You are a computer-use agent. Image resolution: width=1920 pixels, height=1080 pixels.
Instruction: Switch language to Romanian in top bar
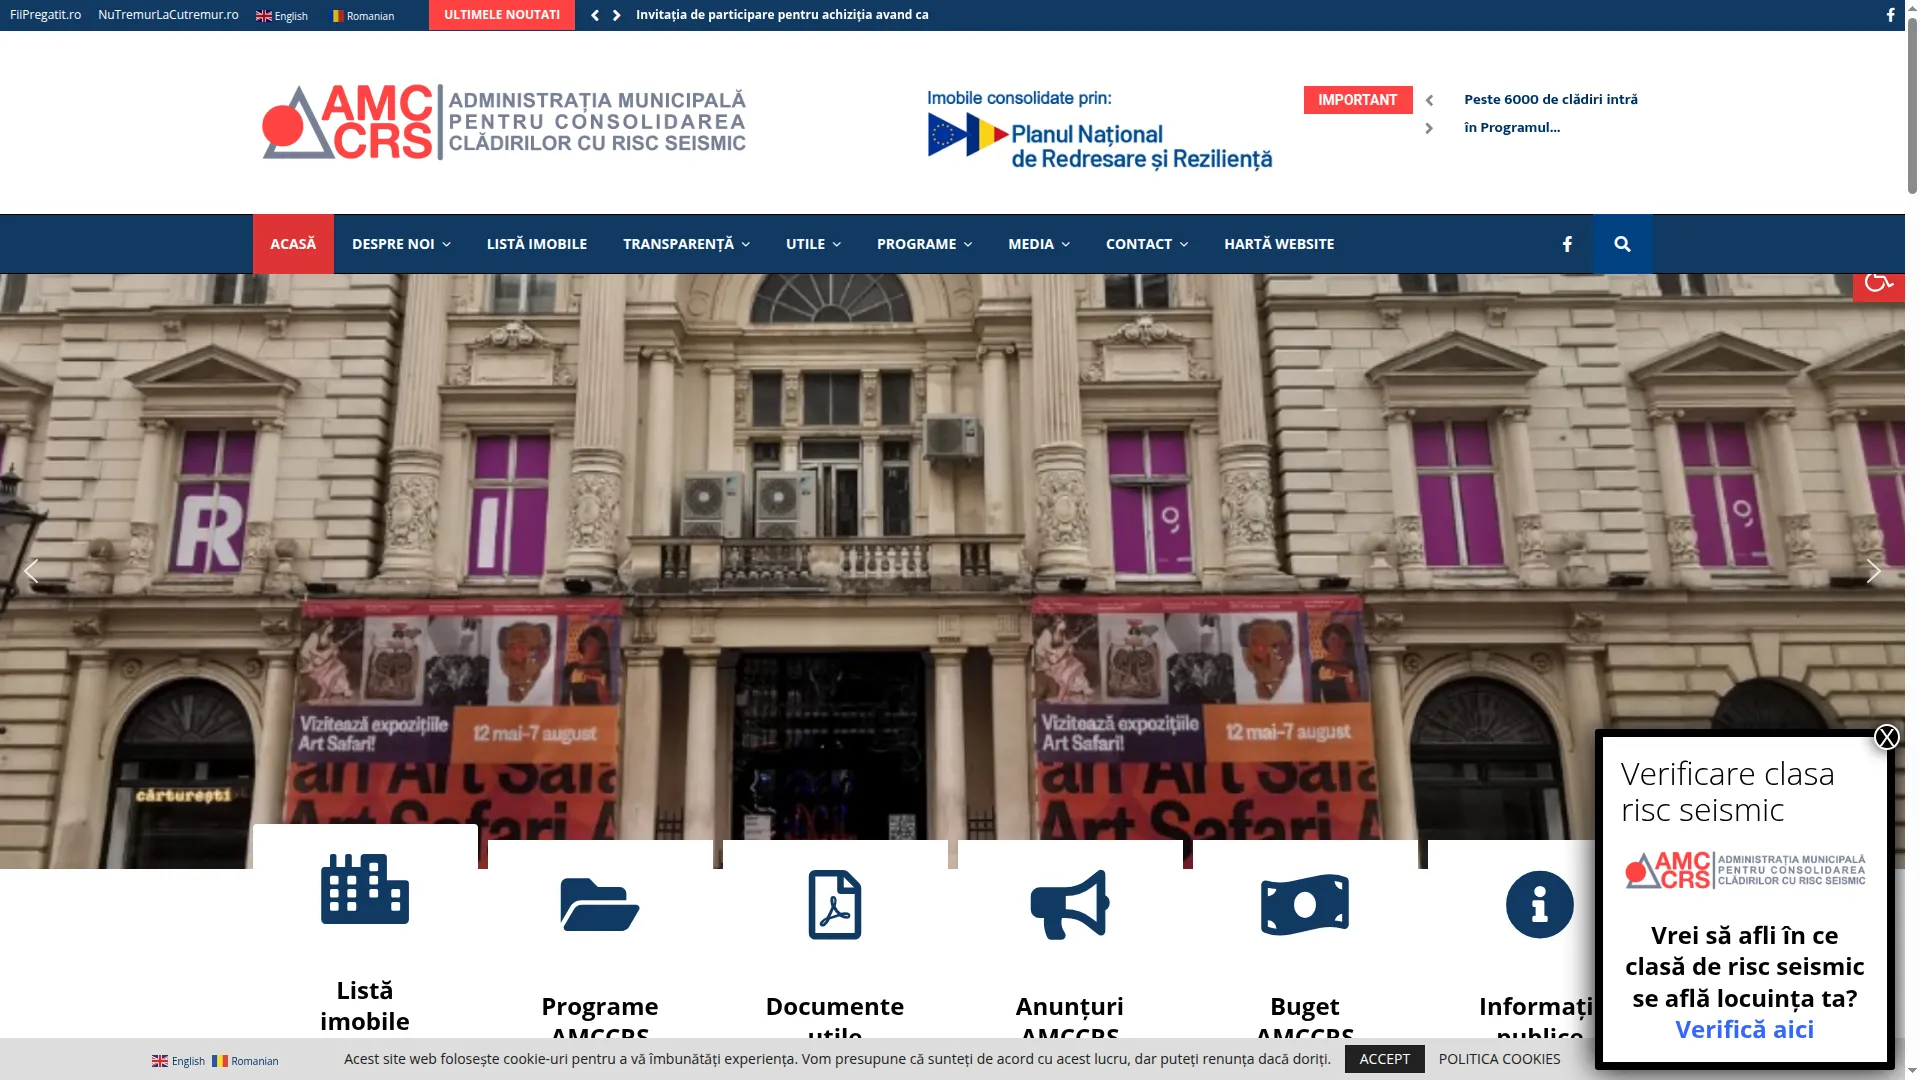coord(364,16)
